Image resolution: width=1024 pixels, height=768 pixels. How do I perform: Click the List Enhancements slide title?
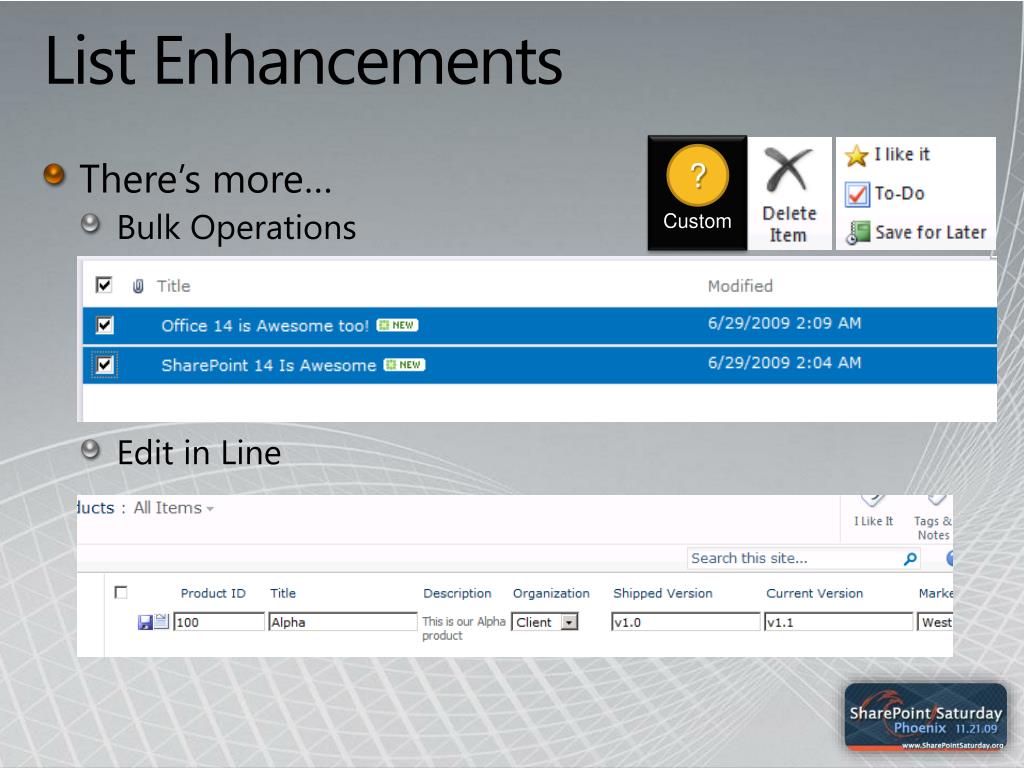coord(304,61)
